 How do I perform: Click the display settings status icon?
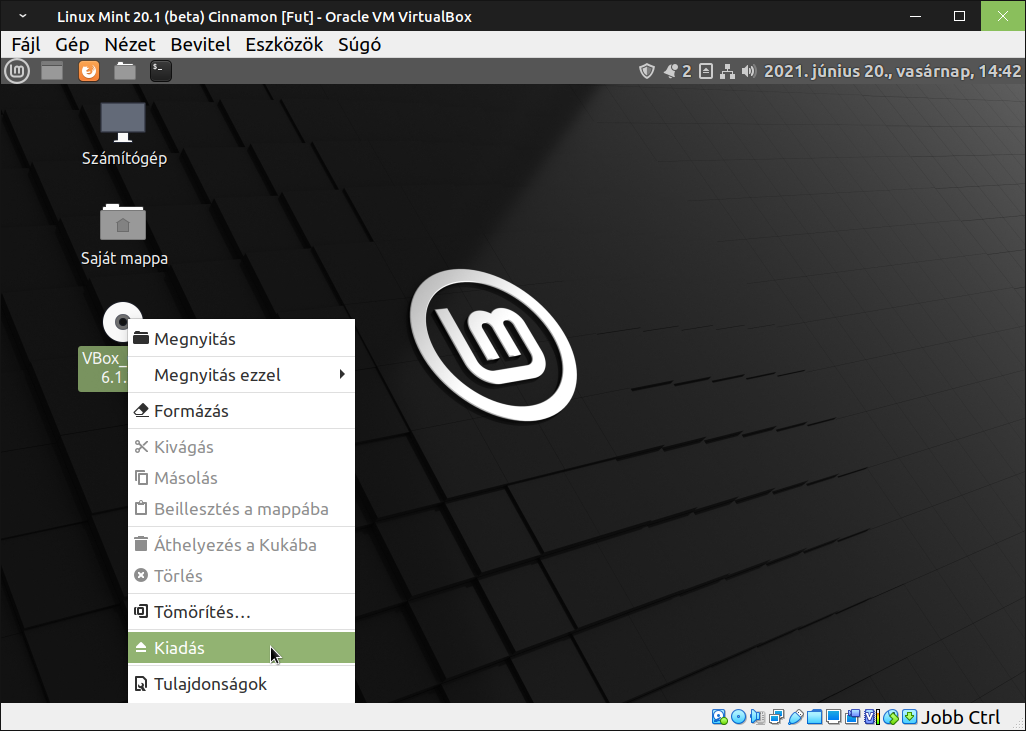pyautogui.click(x=834, y=717)
